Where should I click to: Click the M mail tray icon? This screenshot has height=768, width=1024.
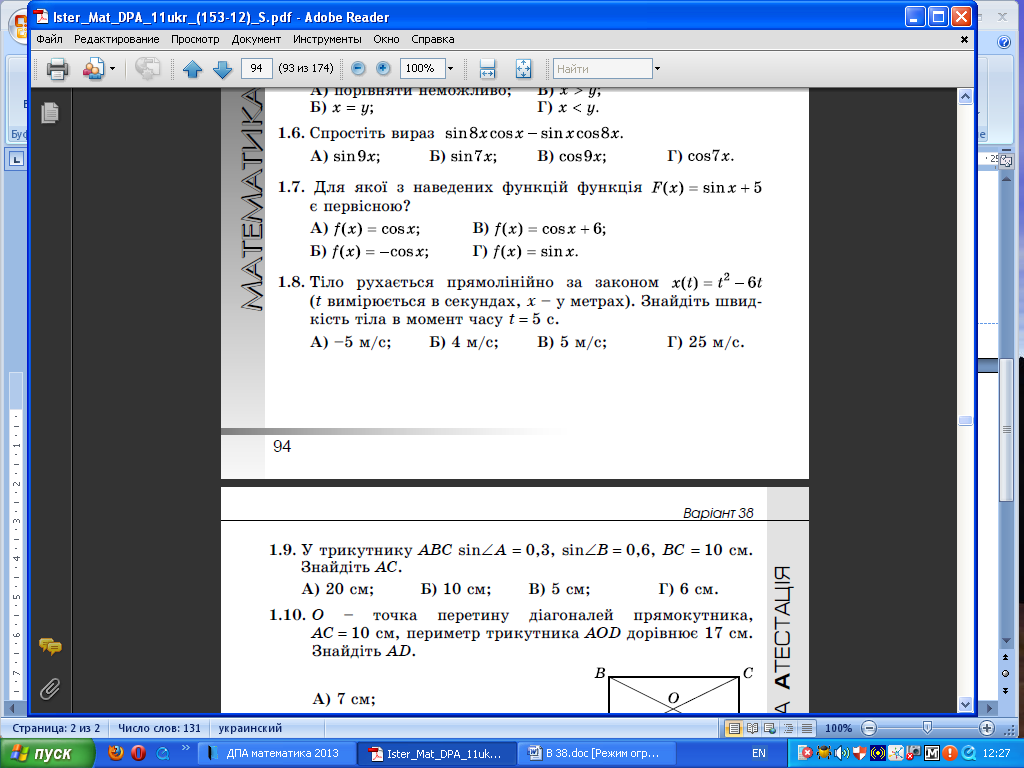[932, 754]
